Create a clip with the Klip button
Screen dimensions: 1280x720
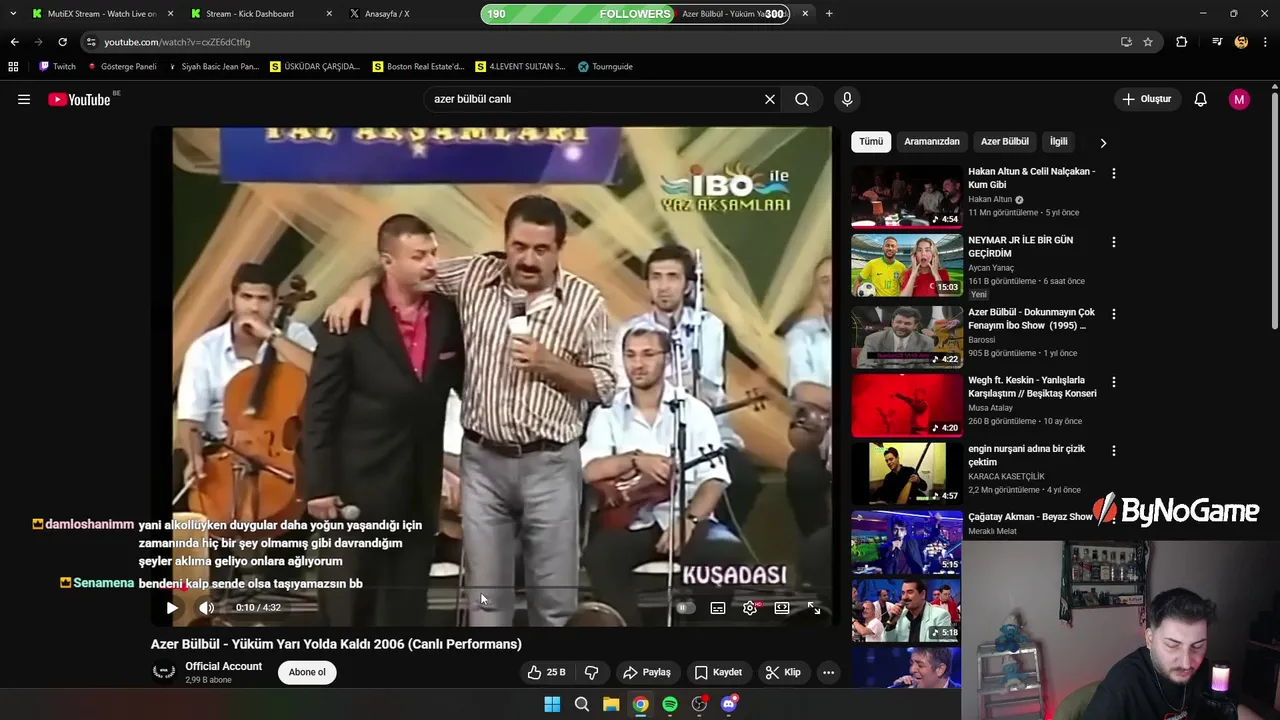pos(782,672)
